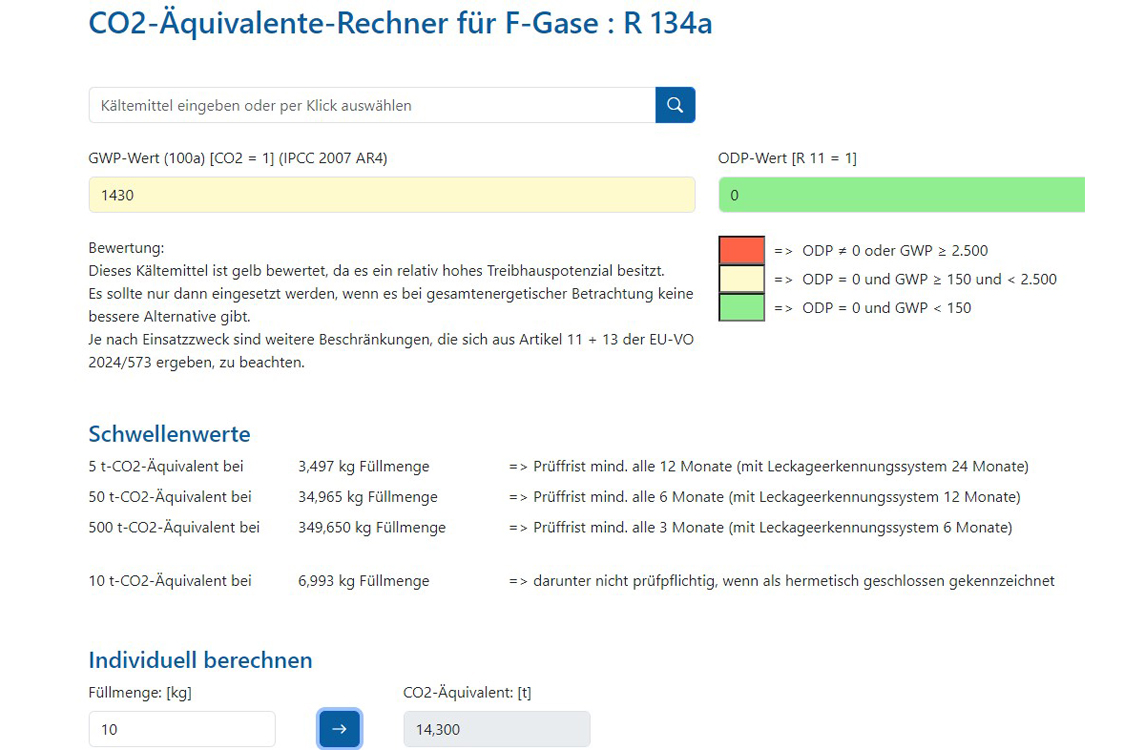Click the blue arrow calculate button
The image size is (1144, 750).
click(x=339, y=729)
